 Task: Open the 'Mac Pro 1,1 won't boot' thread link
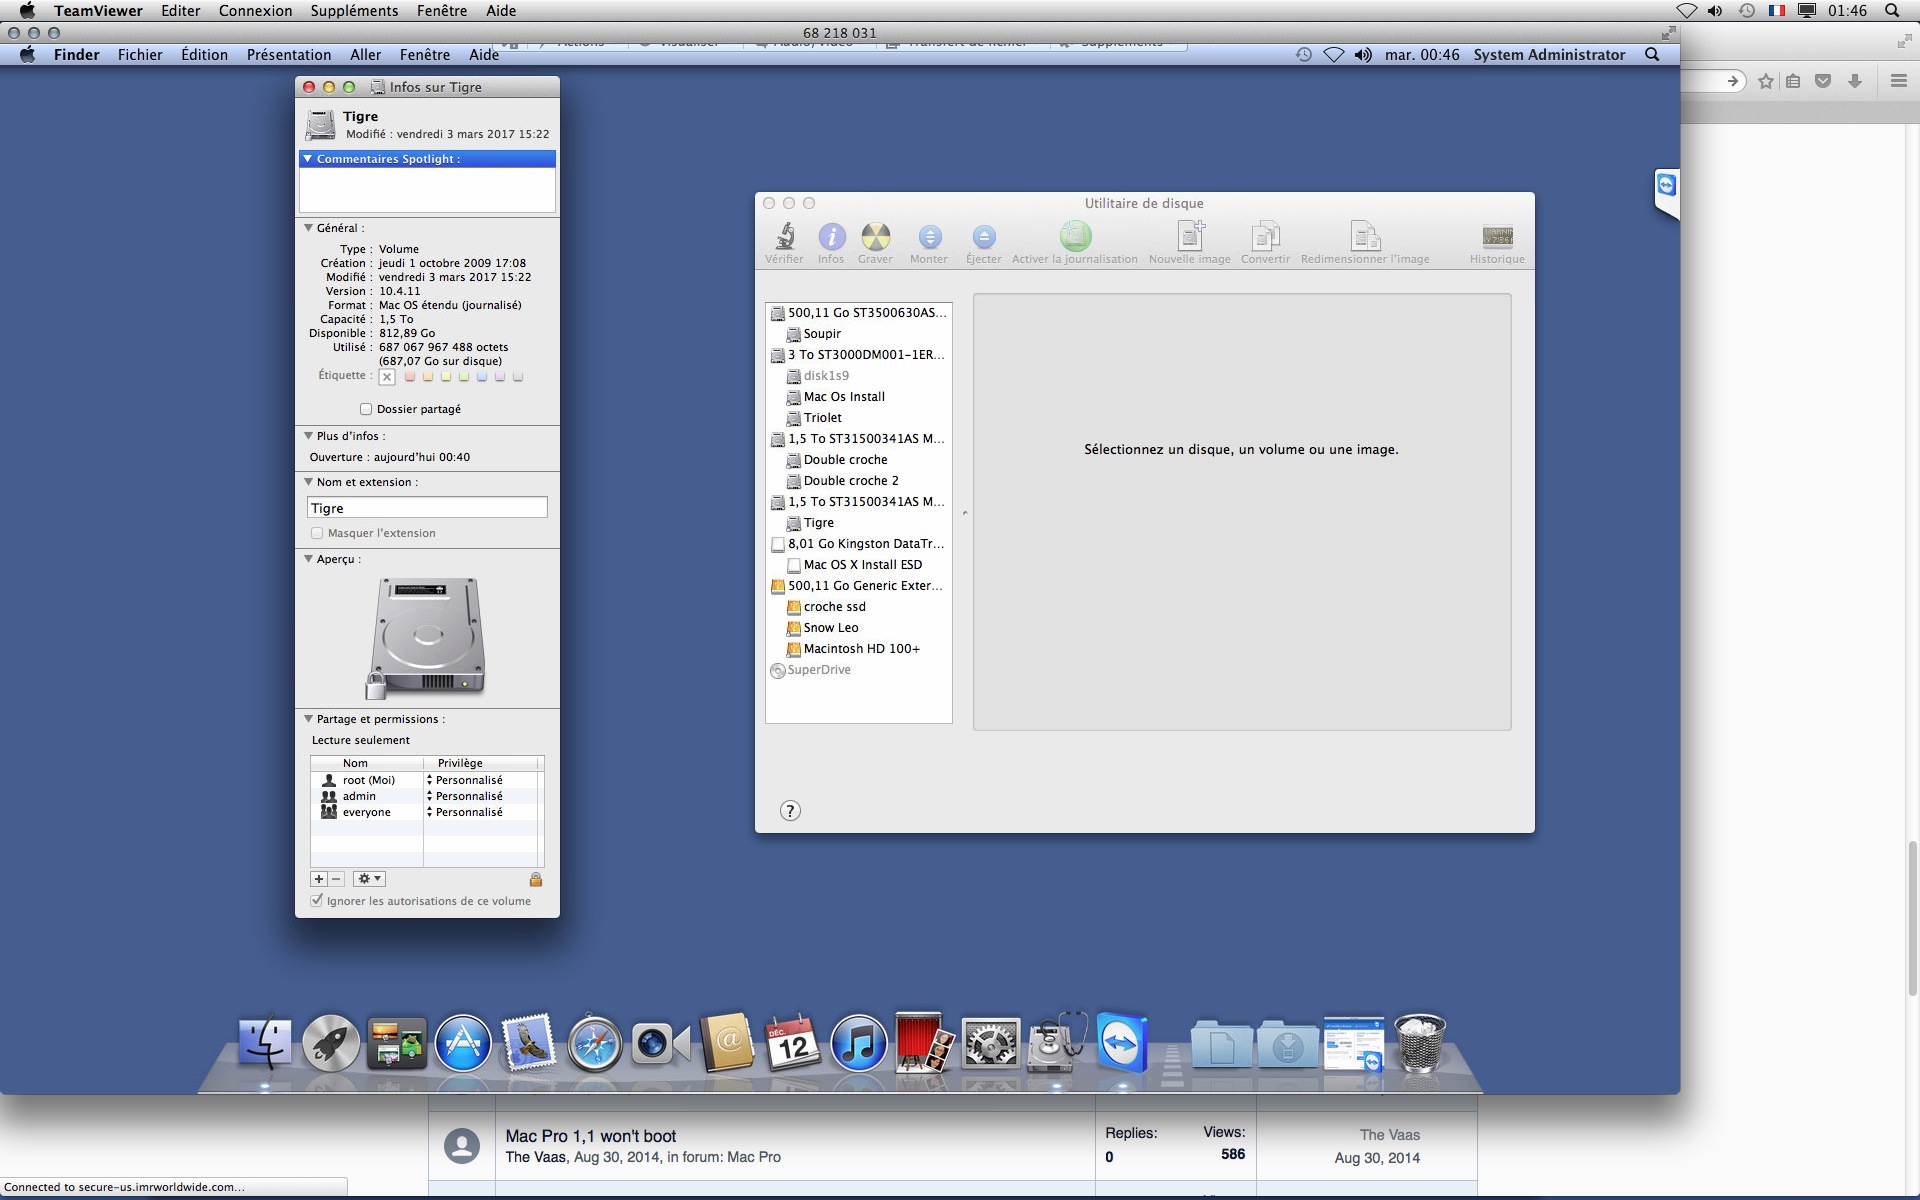coord(591,1136)
